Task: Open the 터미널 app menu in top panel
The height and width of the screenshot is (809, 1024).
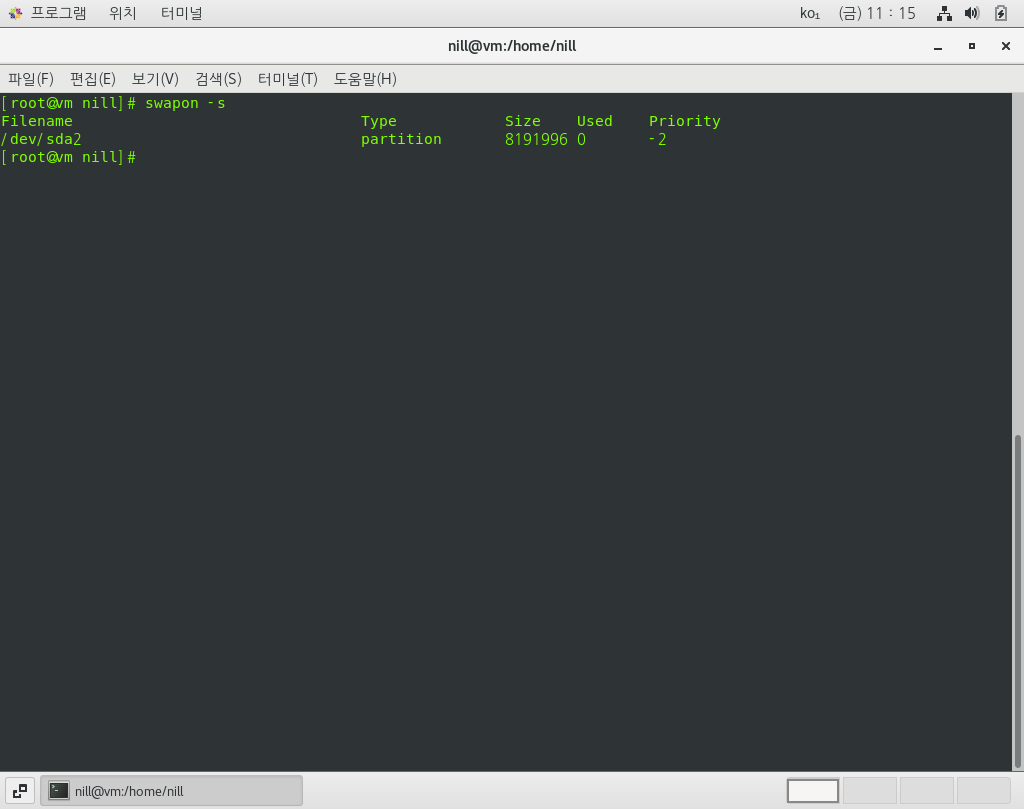Action: pos(182,13)
